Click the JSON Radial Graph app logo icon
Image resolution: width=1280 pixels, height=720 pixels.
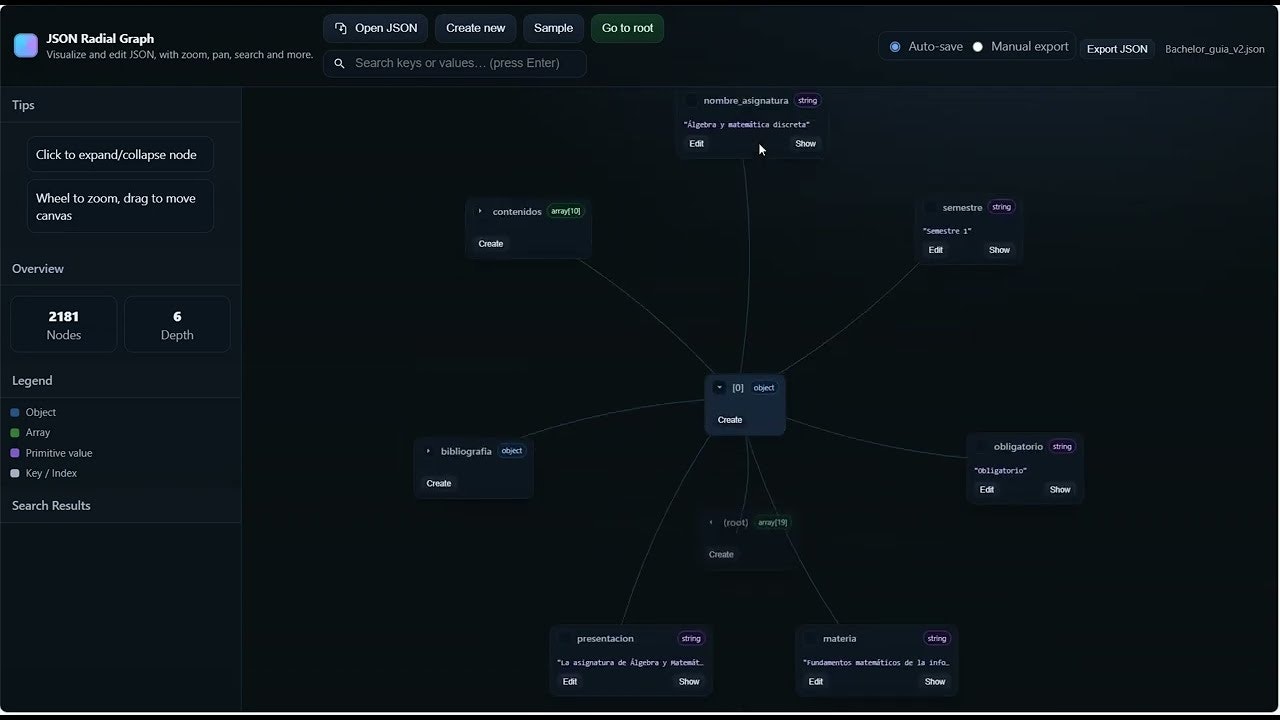pos(25,44)
